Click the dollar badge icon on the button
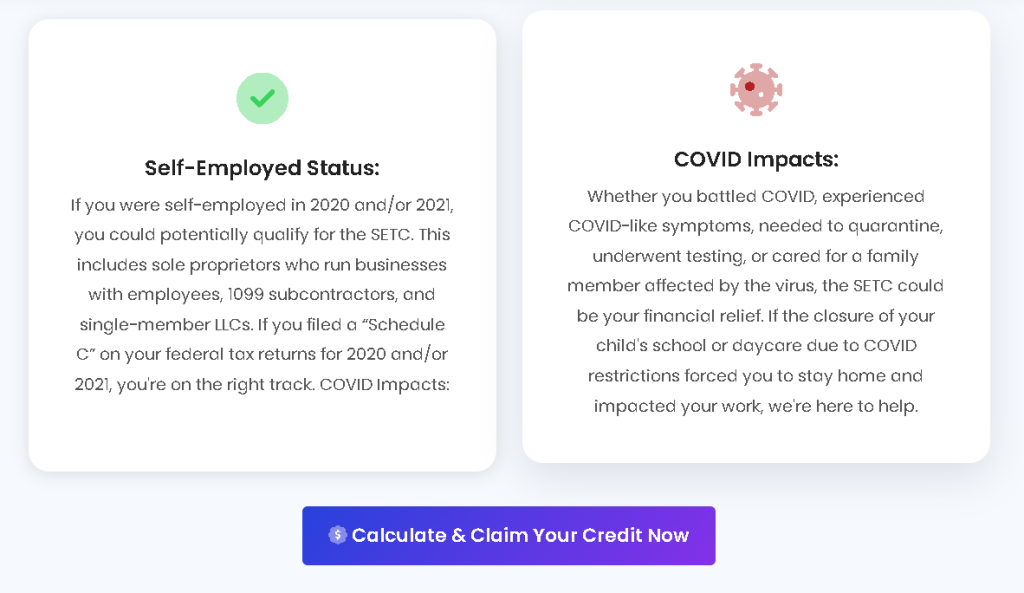This screenshot has height=593, width=1024. click(x=337, y=535)
